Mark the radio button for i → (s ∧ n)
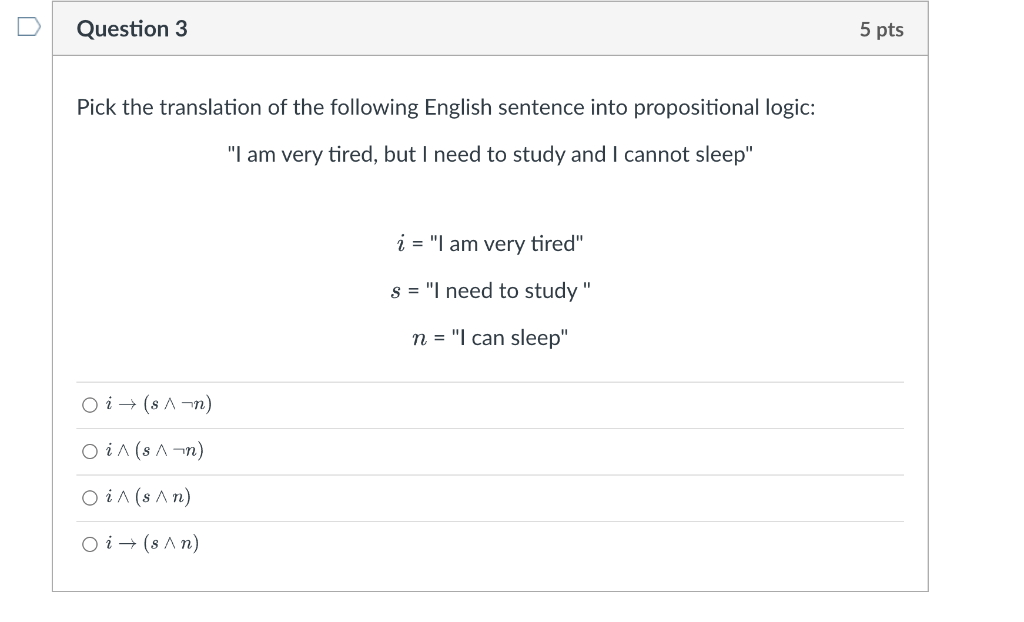The height and width of the screenshot is (622, 1024). 90,544
